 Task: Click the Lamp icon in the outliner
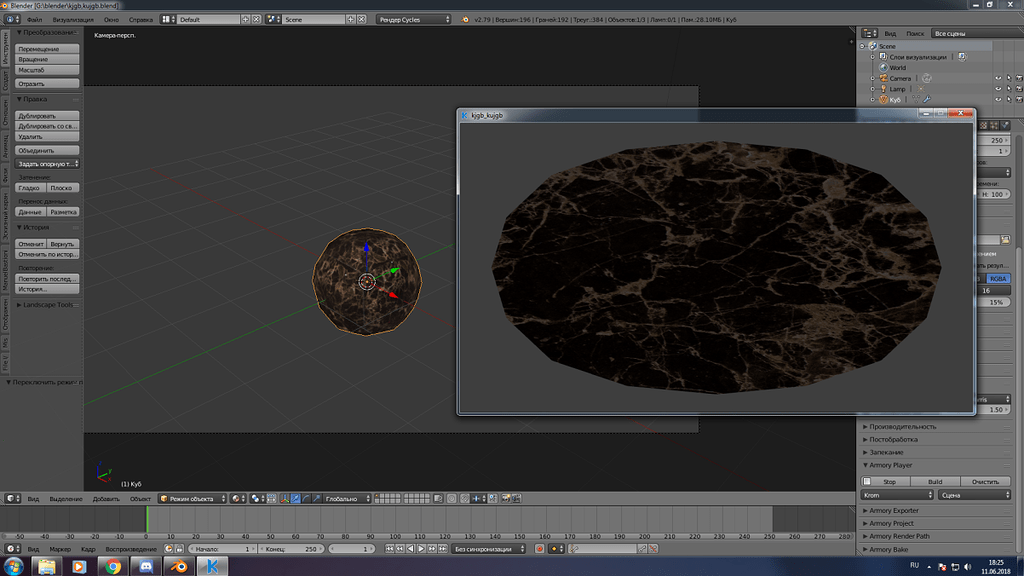[883, 89]
